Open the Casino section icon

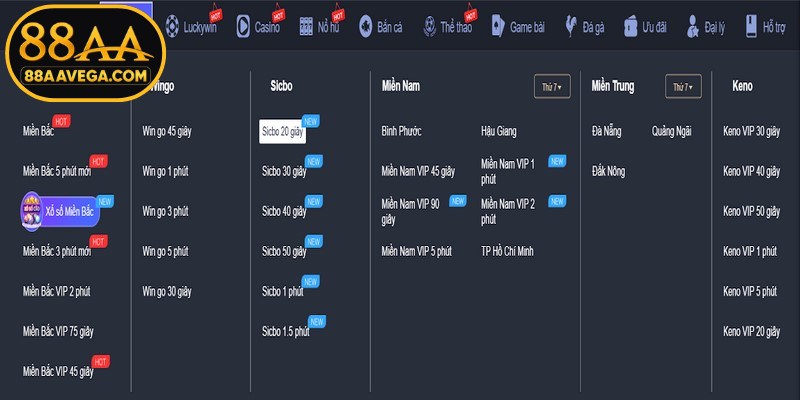(242, 27)
